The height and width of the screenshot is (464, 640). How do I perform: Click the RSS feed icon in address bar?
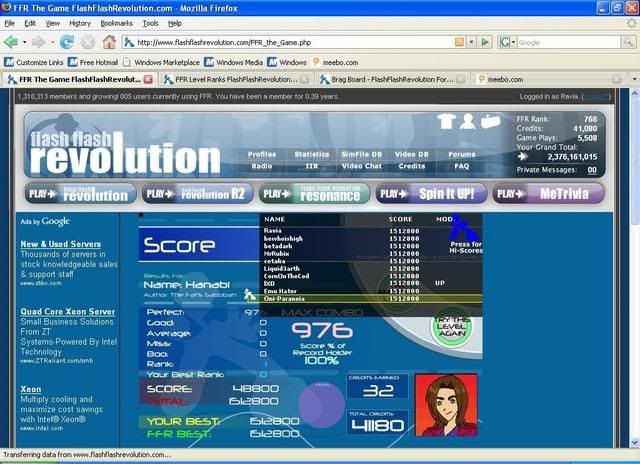coord(460,42)
